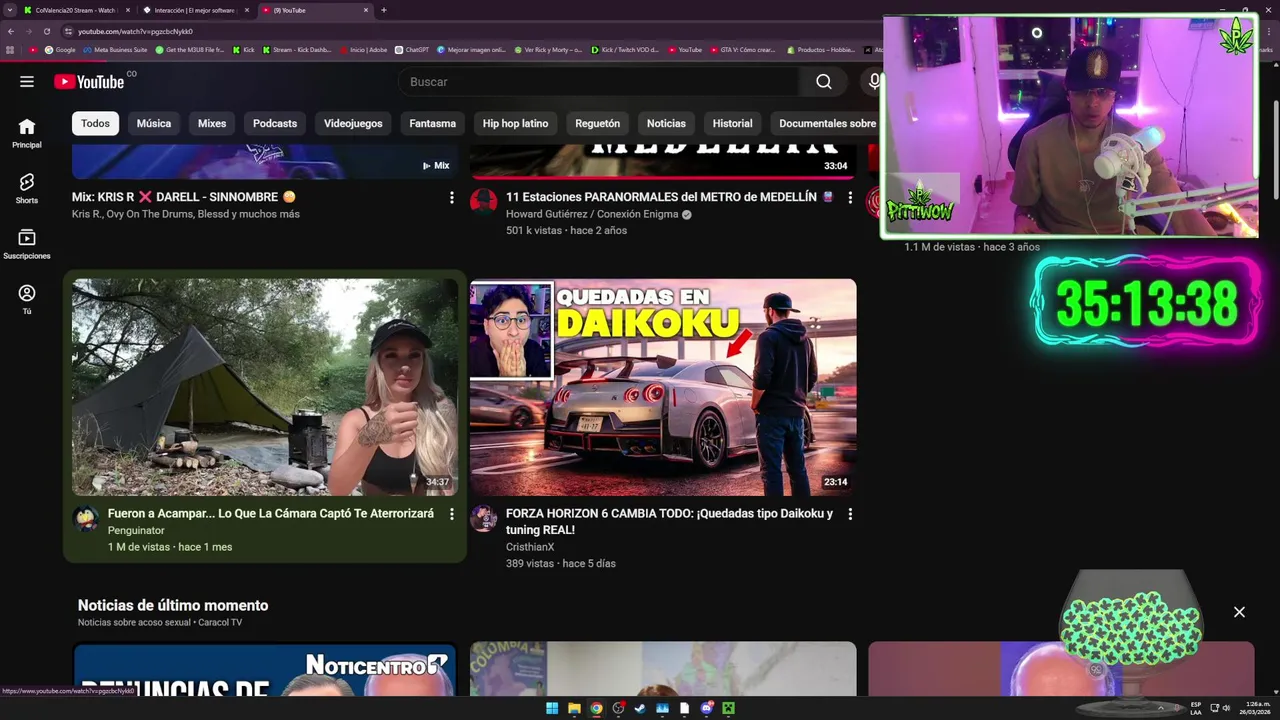Open Chrome tab search dropdown arrow
Image resolution: width=1280 pixels, height=720 pixels.
click(x=9, y=10)
